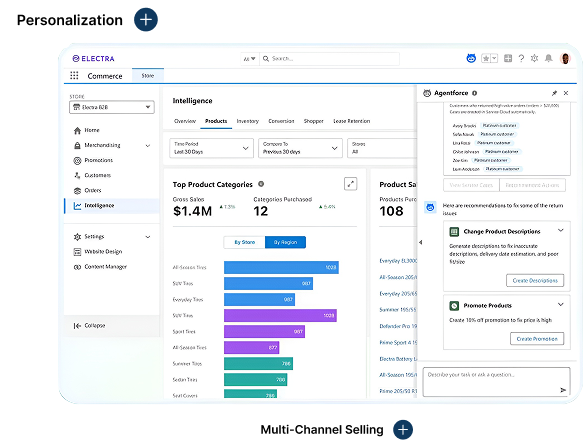
Task: Open the Stores filter dropdown
Action: pos(382,148)
